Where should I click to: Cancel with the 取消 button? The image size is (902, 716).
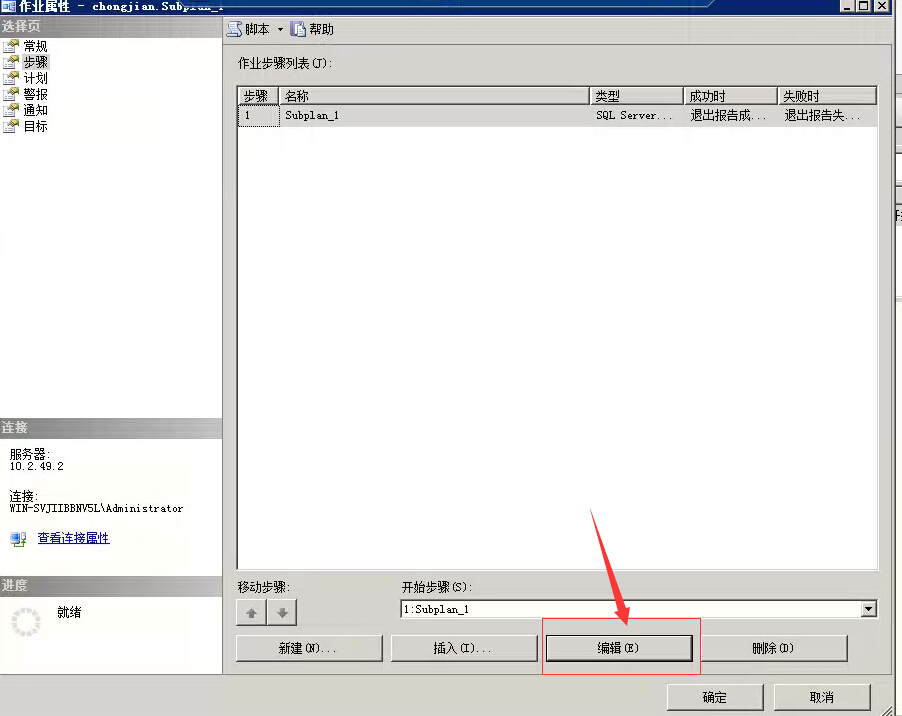point(822,698)
